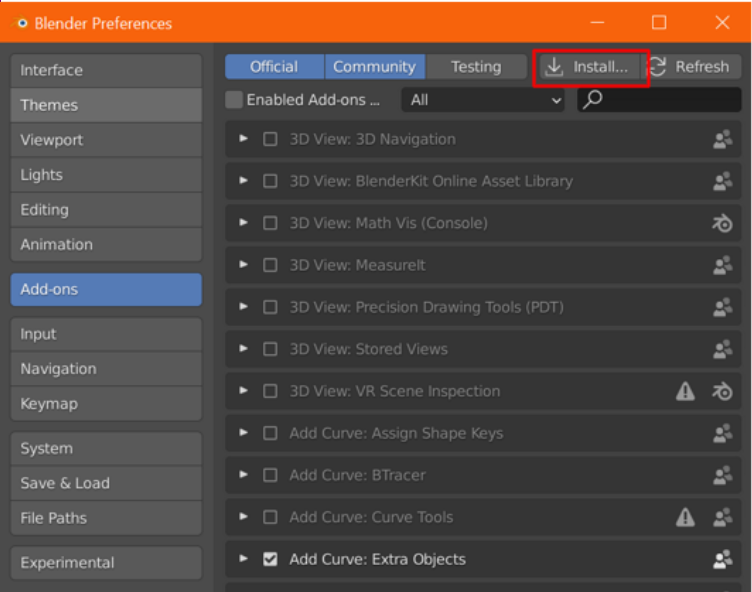Enable the BTracer add-on checkbox

(x=270, y=475)
